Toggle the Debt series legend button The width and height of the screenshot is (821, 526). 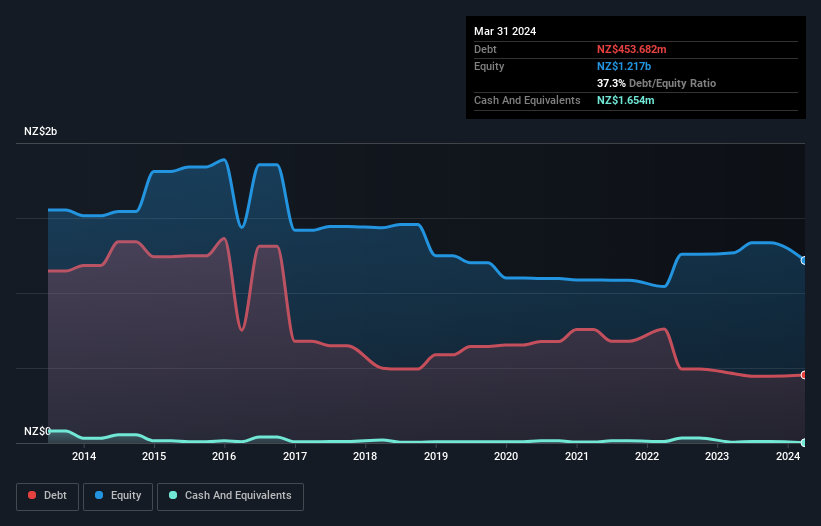click(47, 496)
